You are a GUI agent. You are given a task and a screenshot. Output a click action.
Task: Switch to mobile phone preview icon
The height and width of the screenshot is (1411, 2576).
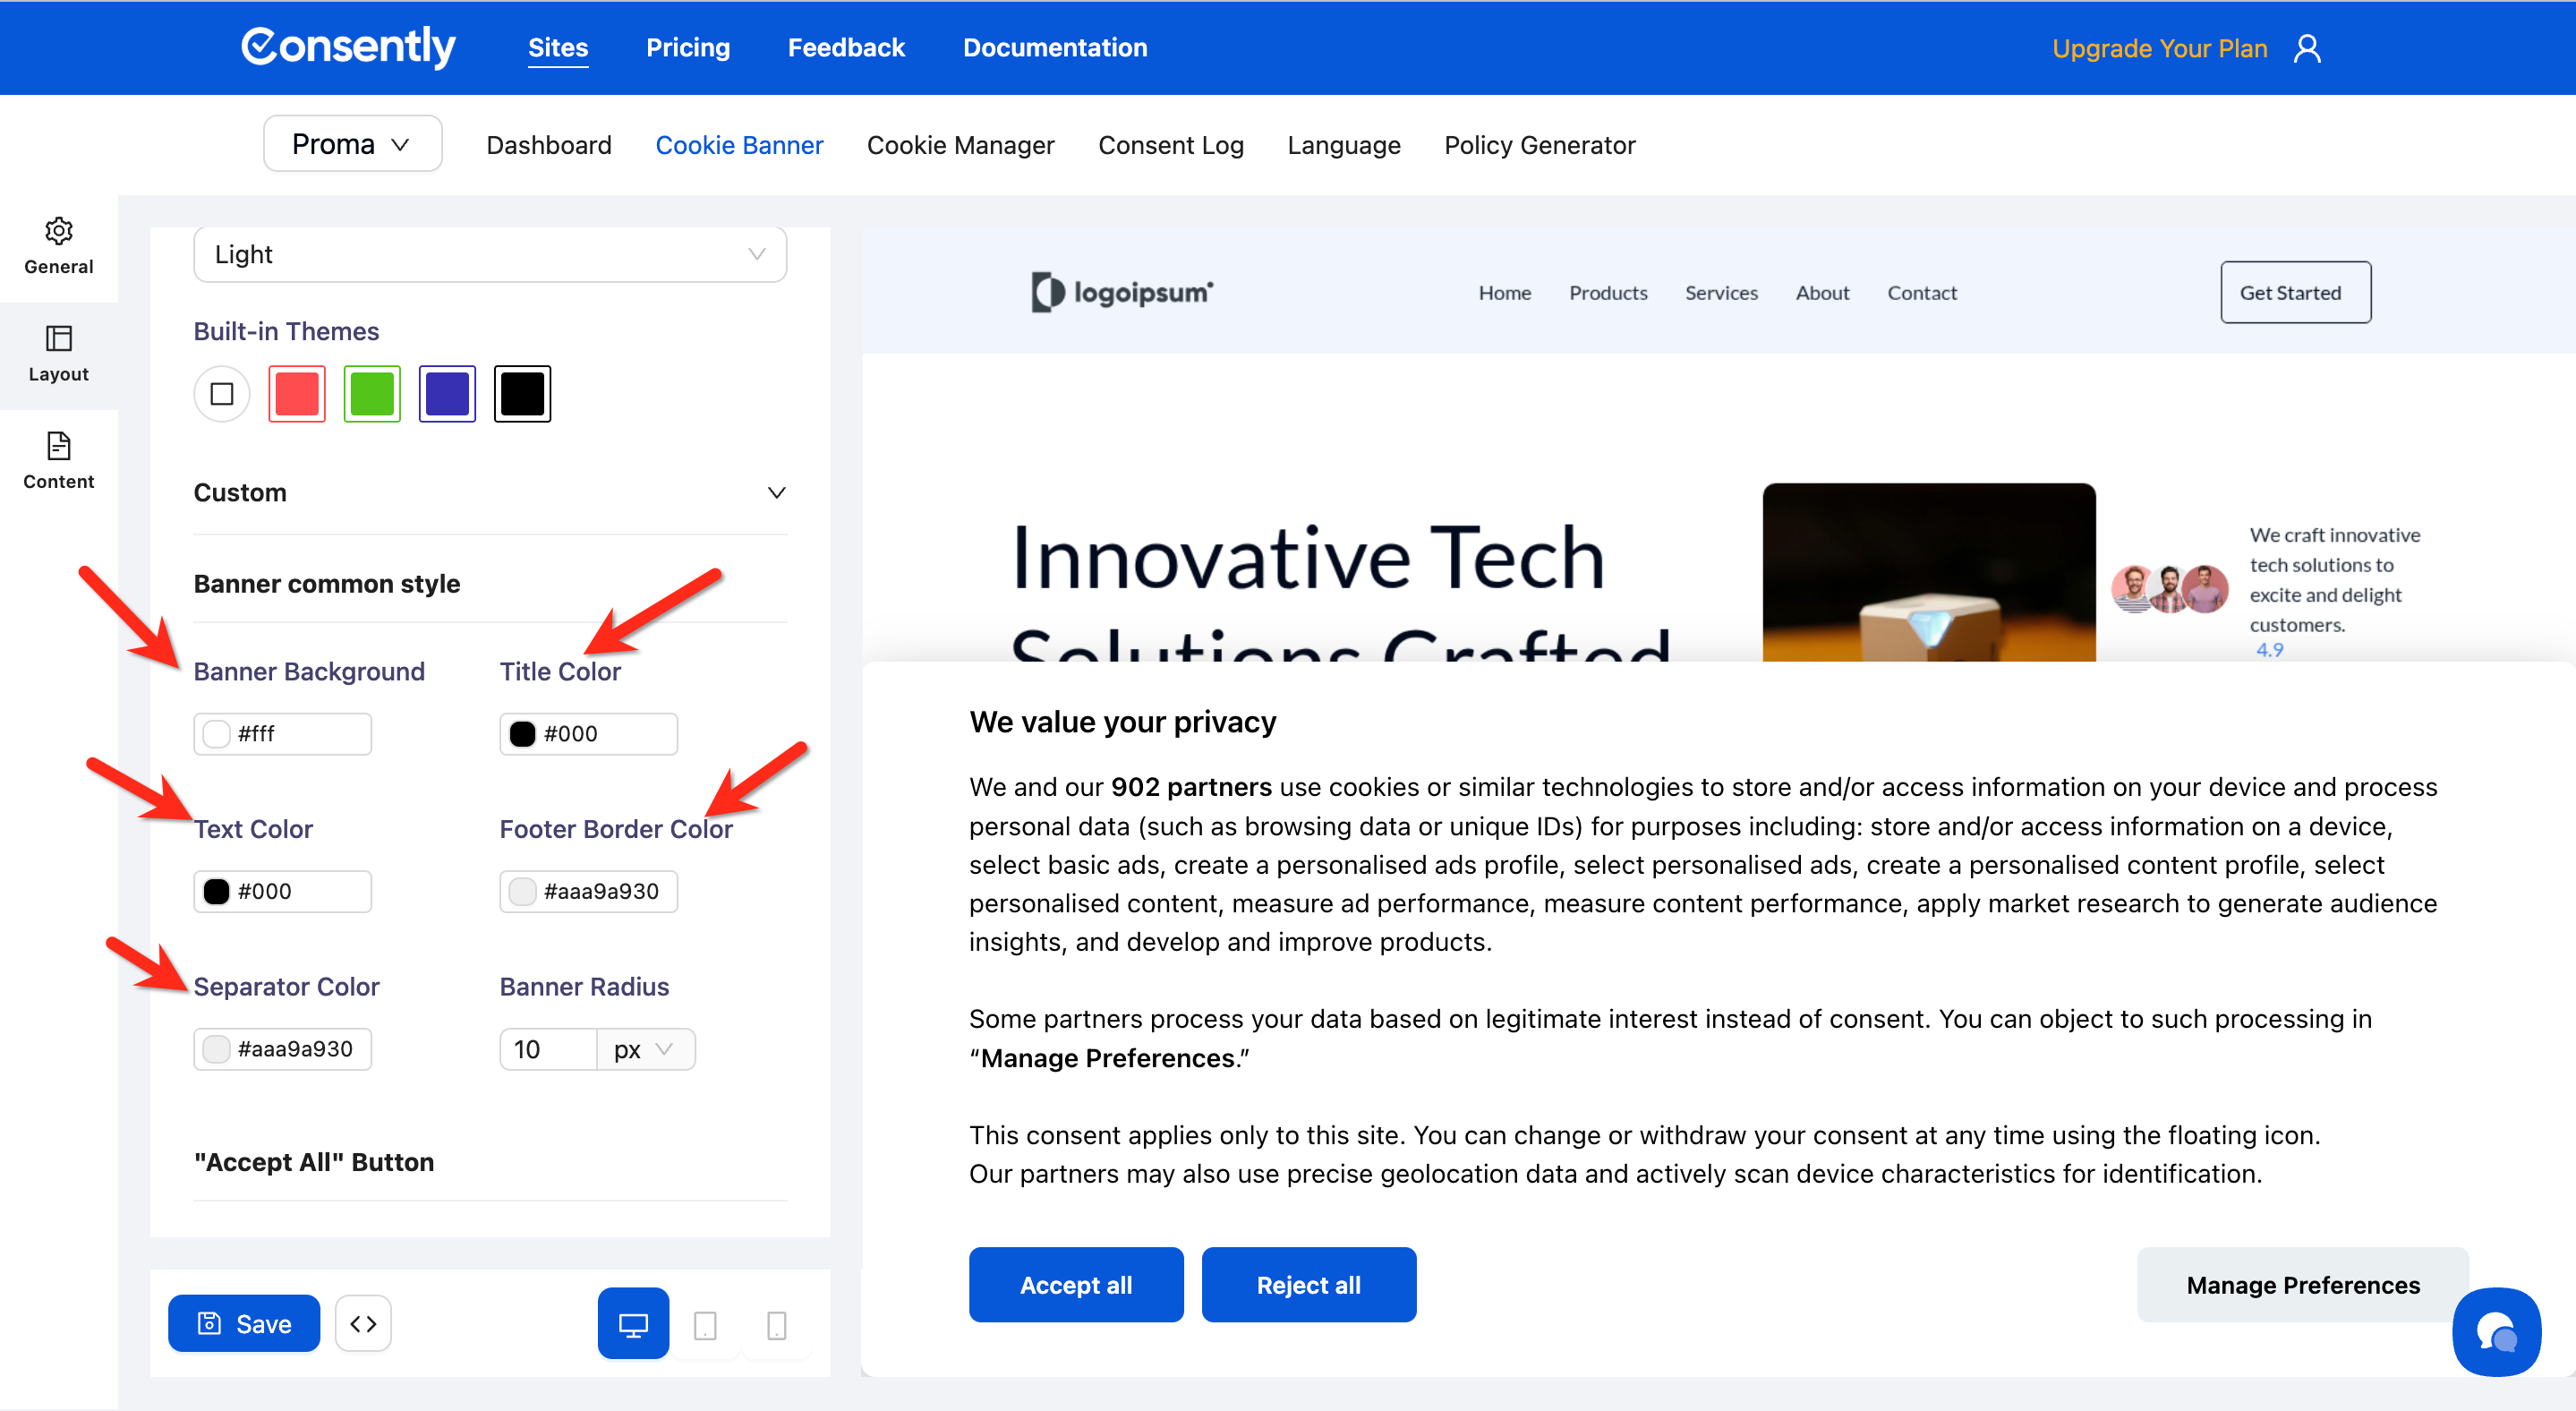pos(776,1326)
